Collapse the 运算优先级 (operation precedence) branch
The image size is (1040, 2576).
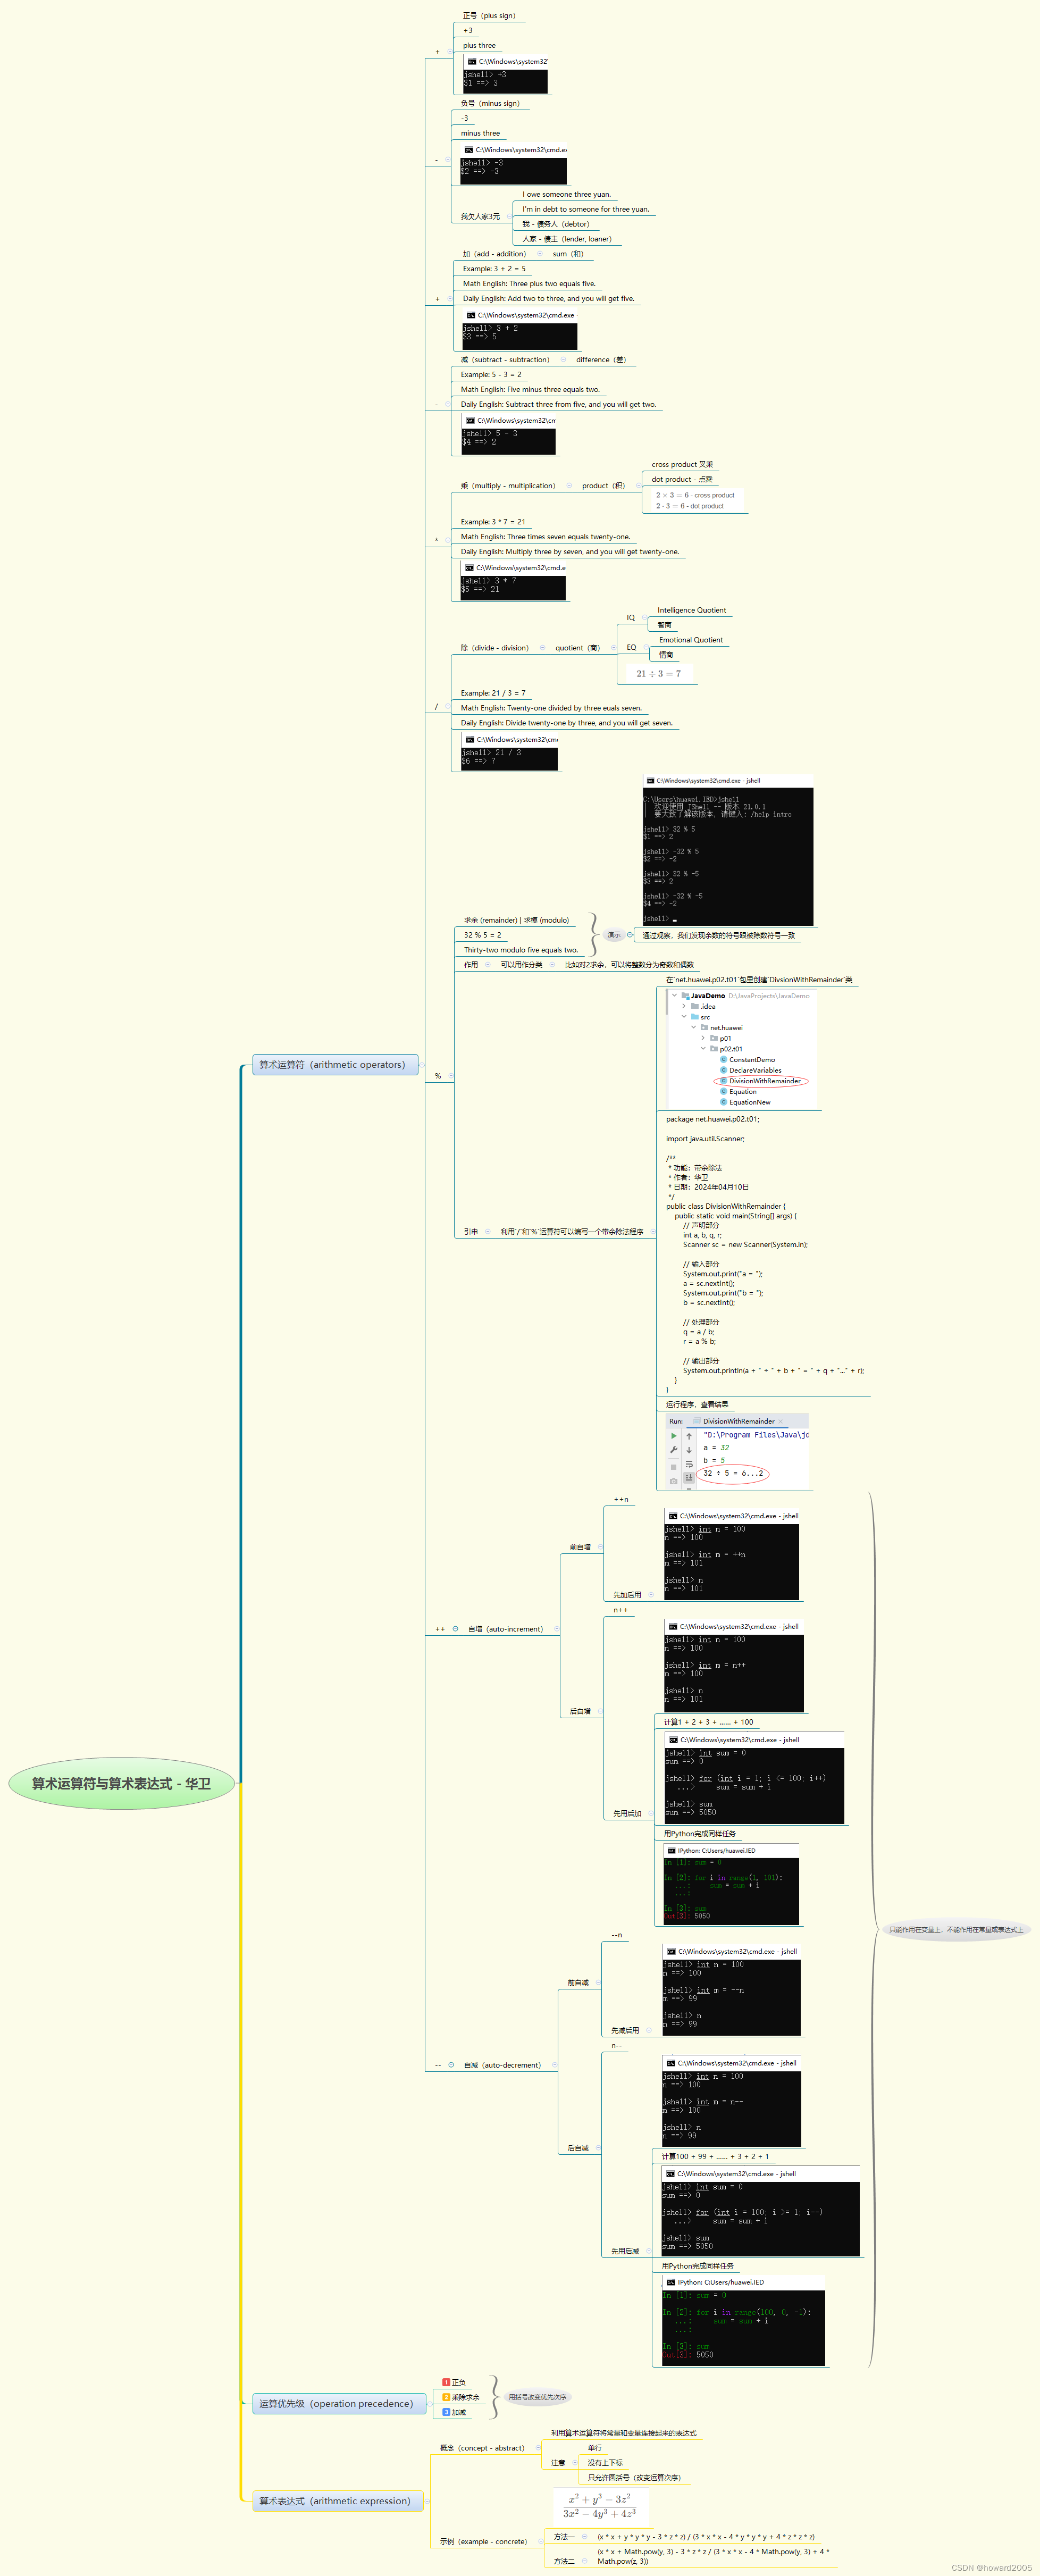(x=430, y=2403)
